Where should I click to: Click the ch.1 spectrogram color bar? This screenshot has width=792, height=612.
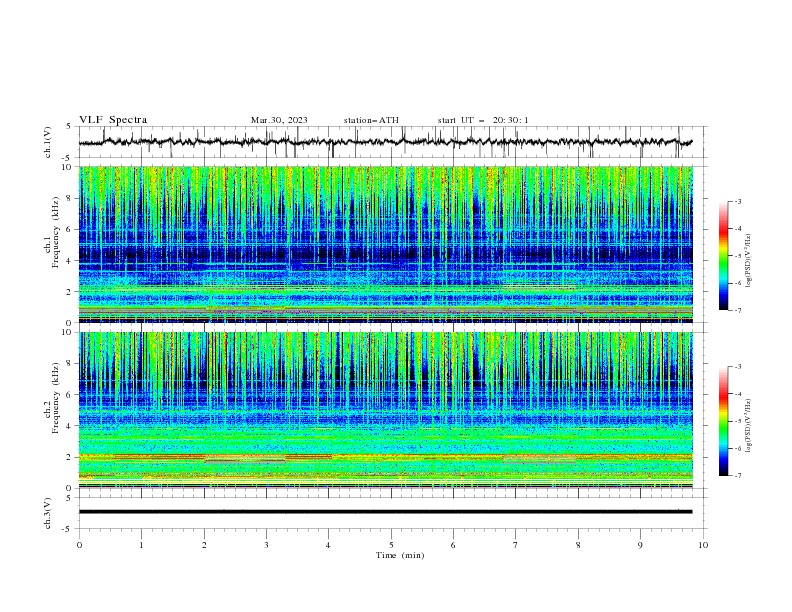click(x=723, y=256)
